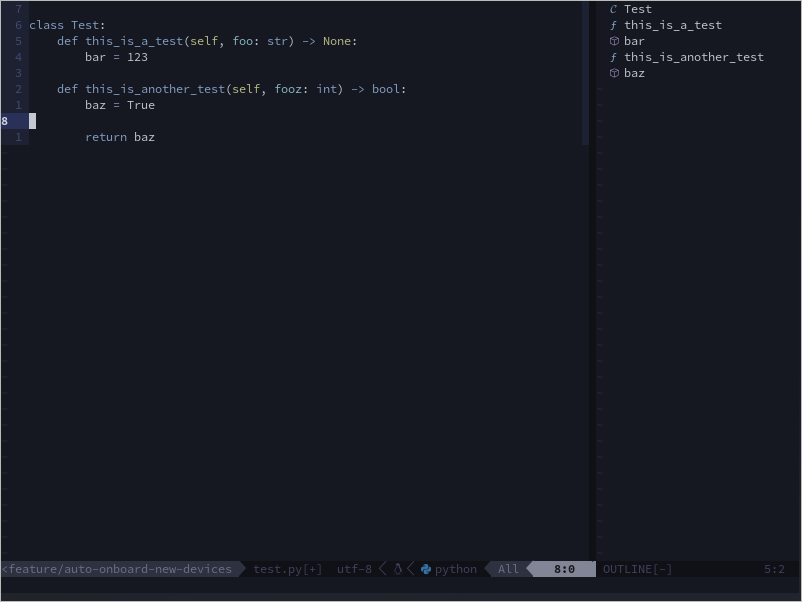Click the chevron separator after utf-8
Image resolution: width=802 pixels, height=602 pixels.
click(x=381, y=569)
